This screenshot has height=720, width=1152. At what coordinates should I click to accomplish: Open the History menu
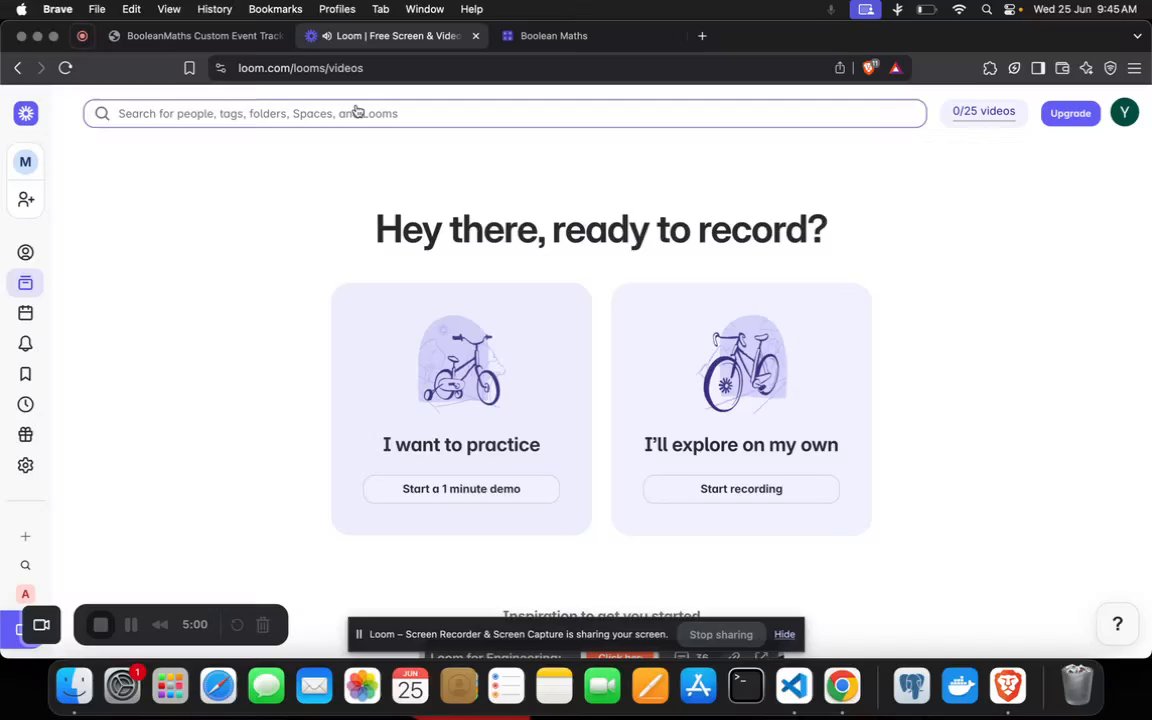214,9
